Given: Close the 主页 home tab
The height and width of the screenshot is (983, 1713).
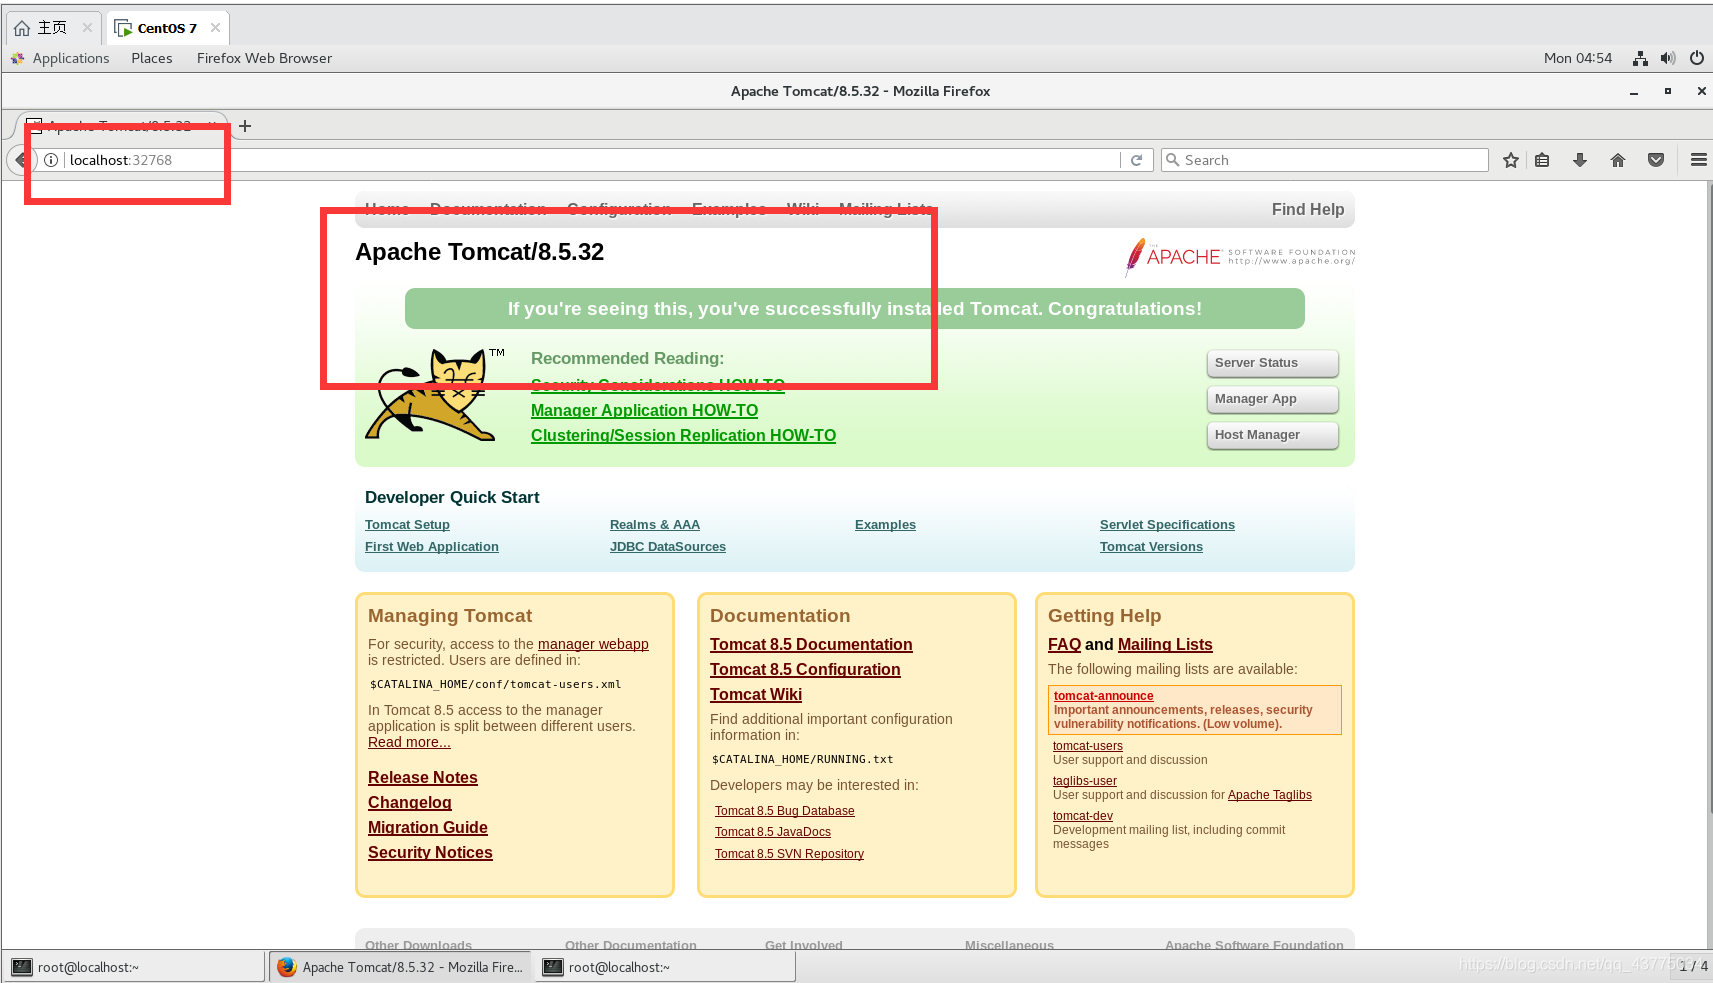Looking at the screenshot, I should (x=87, y=28).
